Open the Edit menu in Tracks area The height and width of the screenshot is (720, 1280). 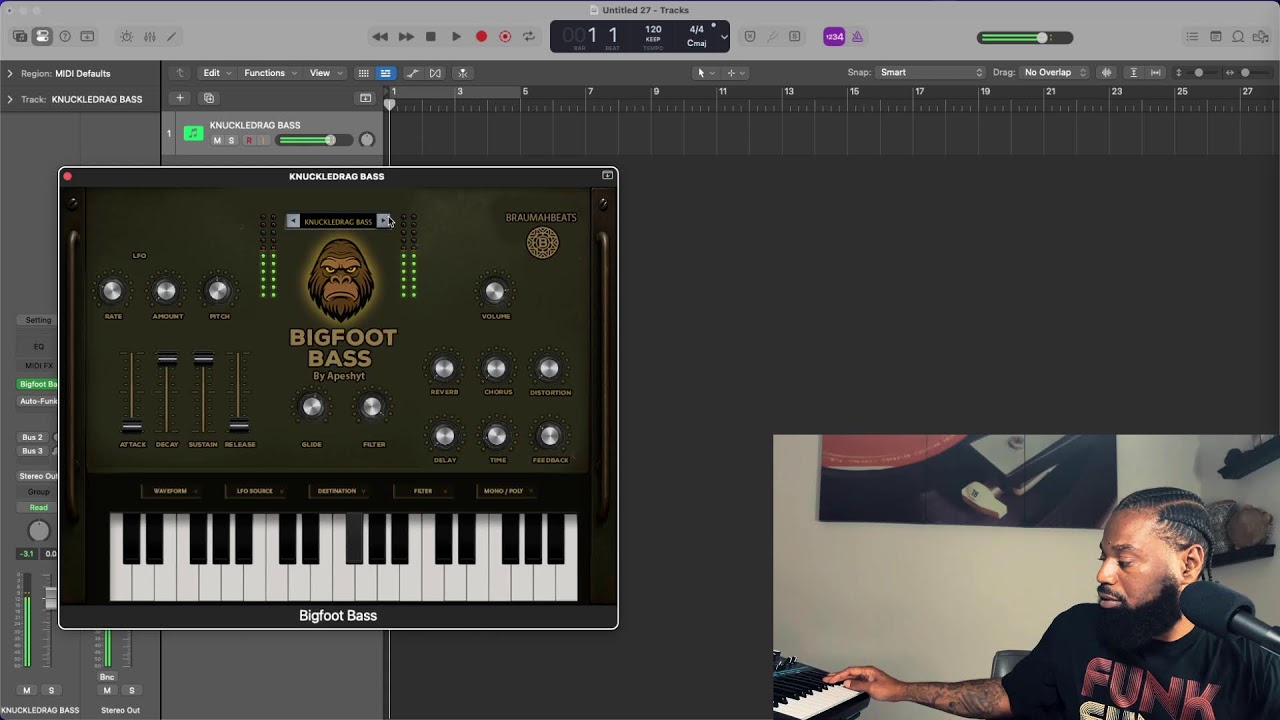tap(216, 73)
